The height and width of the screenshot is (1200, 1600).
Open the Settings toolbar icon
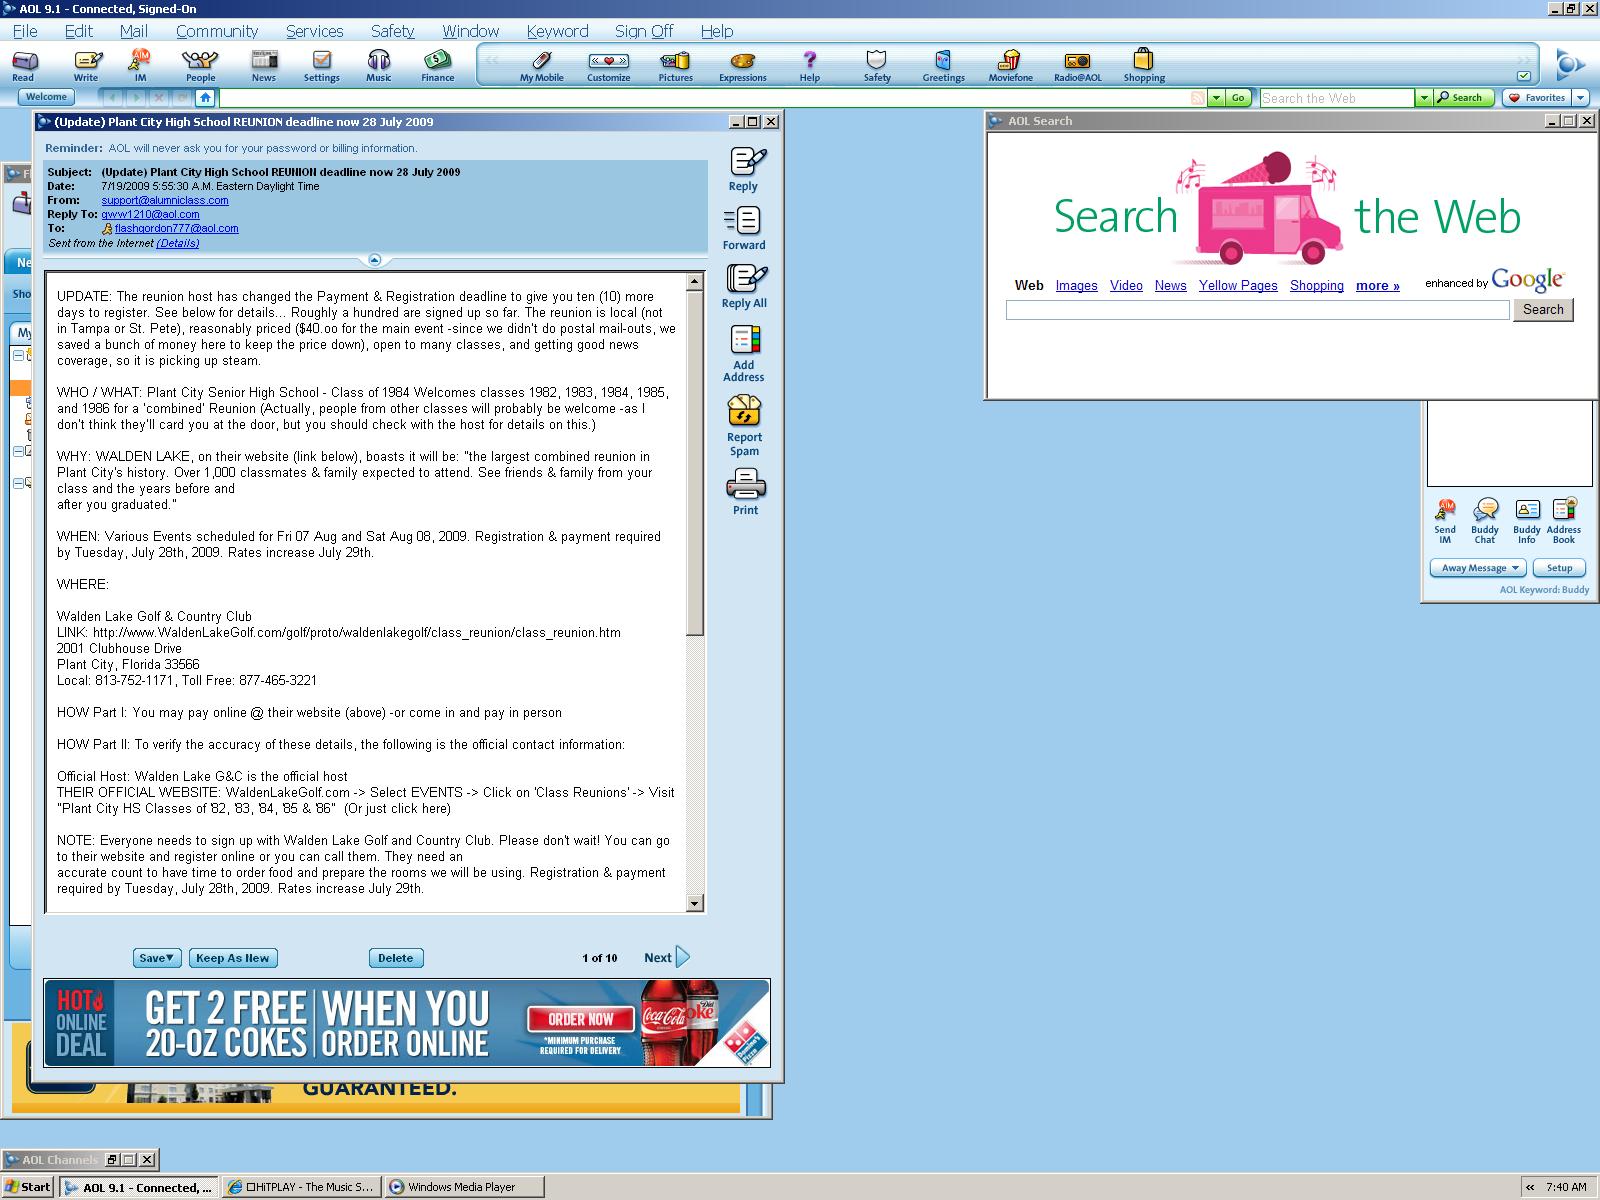(322, 66)
